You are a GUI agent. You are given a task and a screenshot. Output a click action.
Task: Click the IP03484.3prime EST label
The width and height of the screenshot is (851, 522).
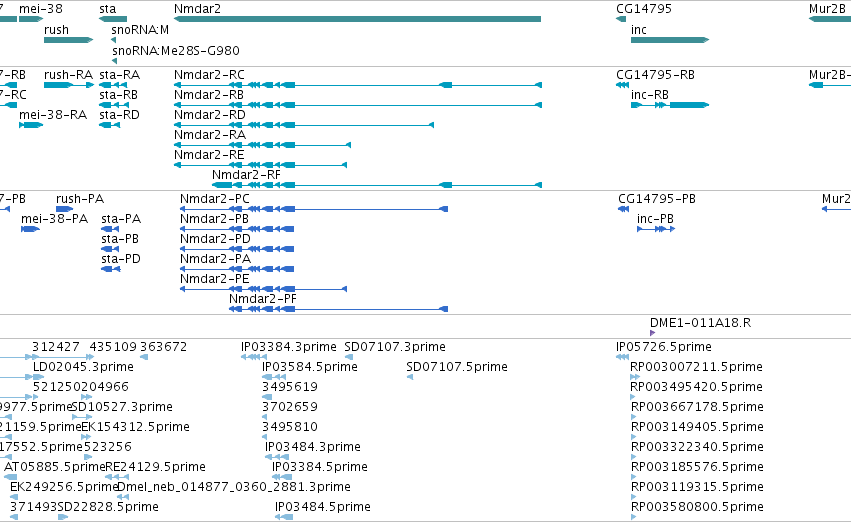(x=313, y=447)
